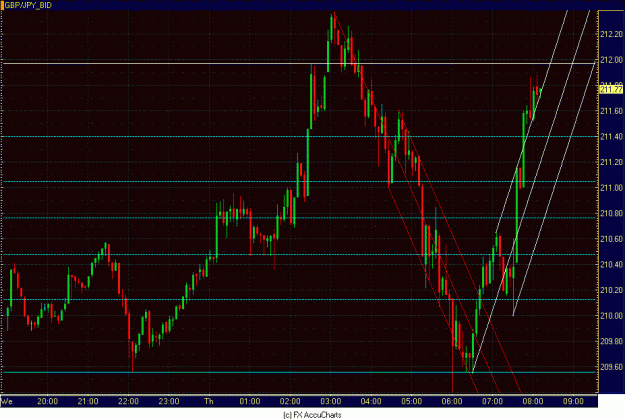
Task: Click the 210.40 price axis label
Action: point(611,264)
